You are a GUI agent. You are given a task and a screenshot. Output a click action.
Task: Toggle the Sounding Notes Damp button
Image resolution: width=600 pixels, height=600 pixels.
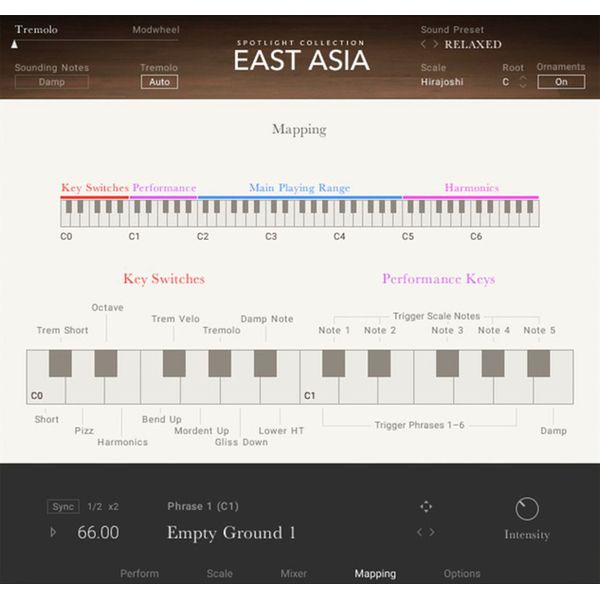click(x=52, y=82)
